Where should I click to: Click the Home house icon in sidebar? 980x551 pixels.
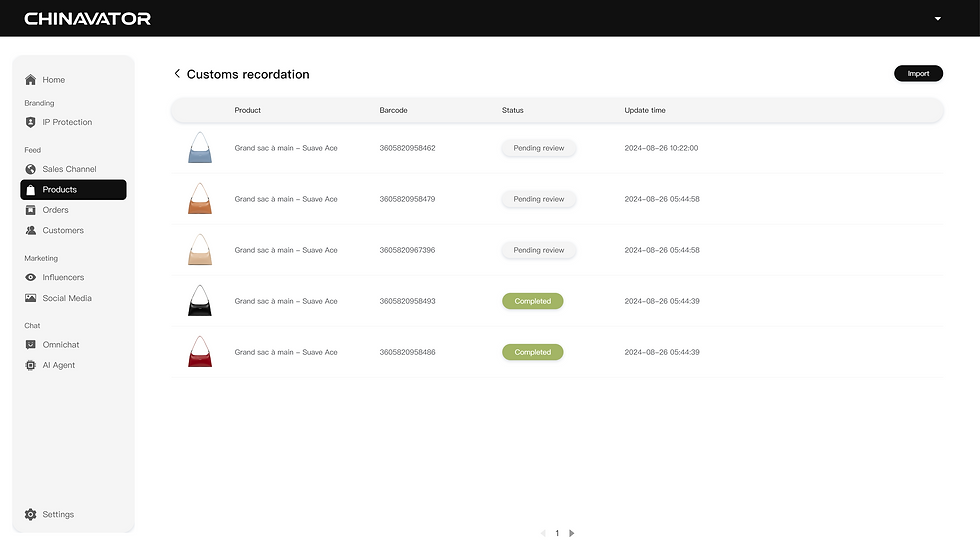click(30, 80)
